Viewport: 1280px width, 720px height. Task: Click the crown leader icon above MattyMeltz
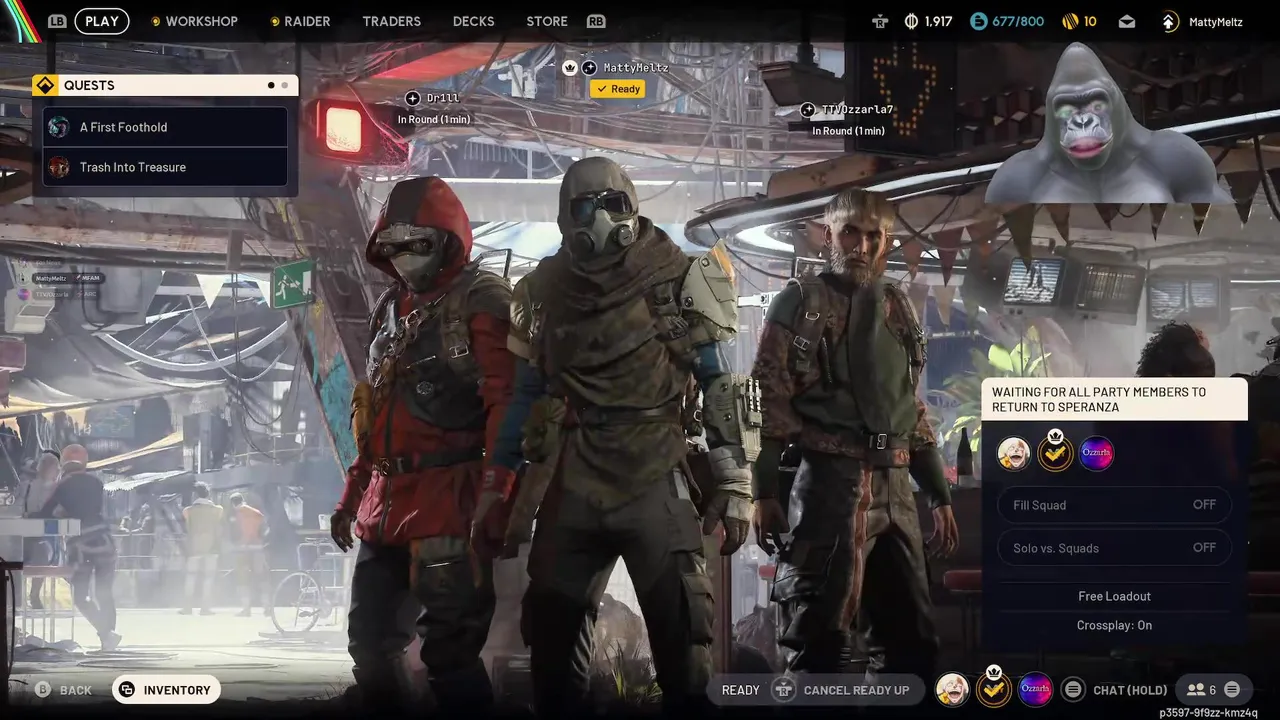pos(570,68)
